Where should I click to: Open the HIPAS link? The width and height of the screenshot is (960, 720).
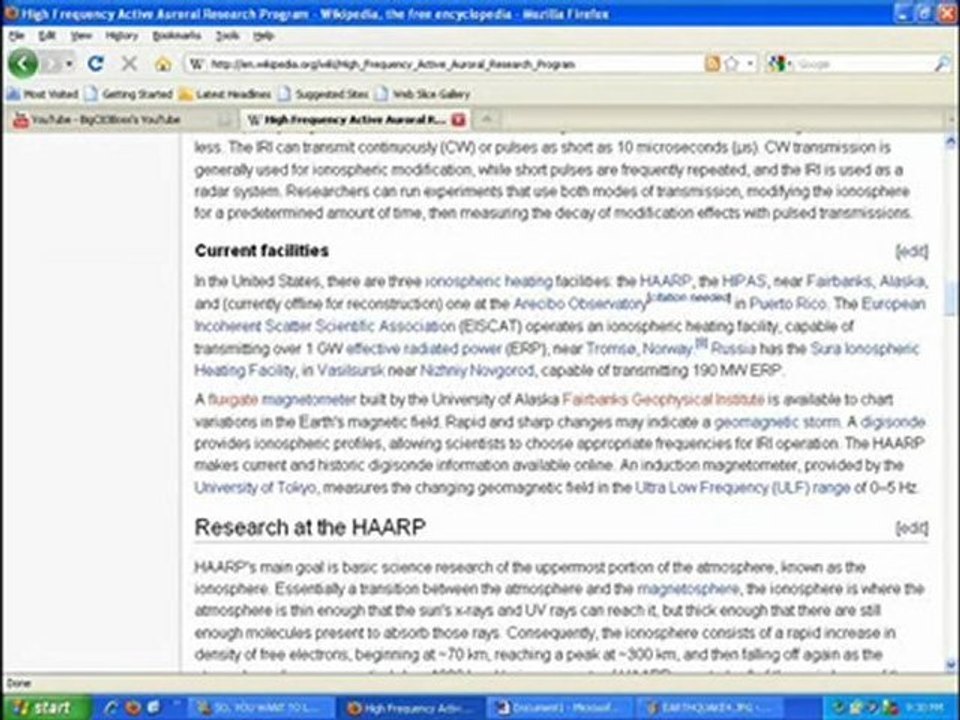point(743,281)
